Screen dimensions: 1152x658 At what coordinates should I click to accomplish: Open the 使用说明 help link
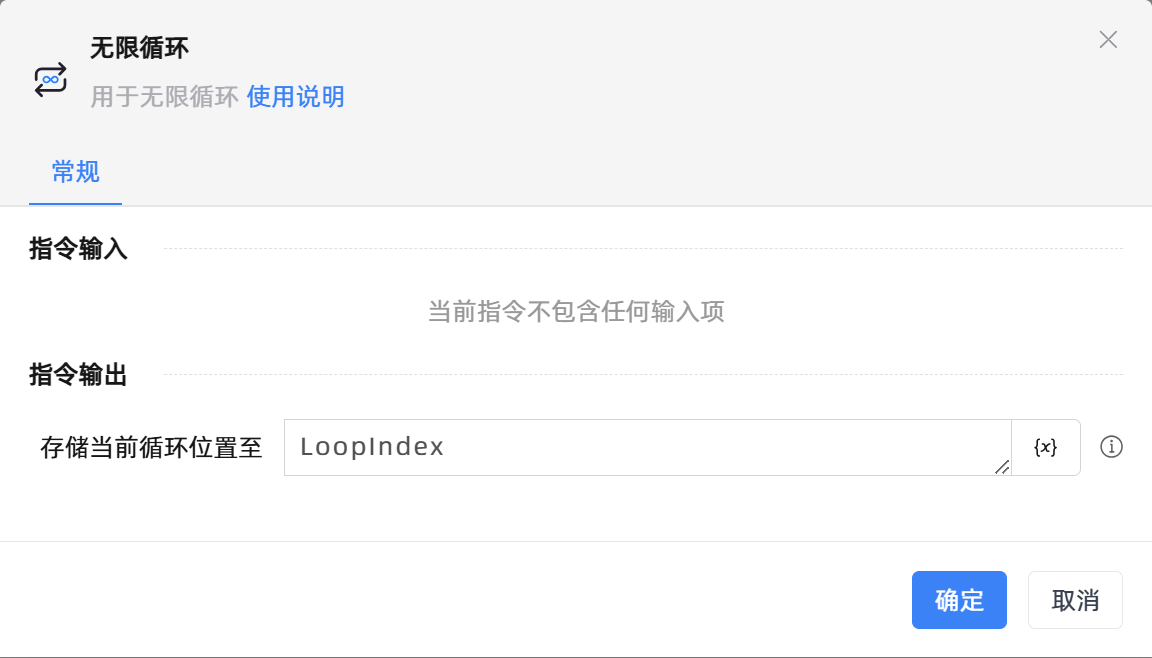[x=295, y=97]
